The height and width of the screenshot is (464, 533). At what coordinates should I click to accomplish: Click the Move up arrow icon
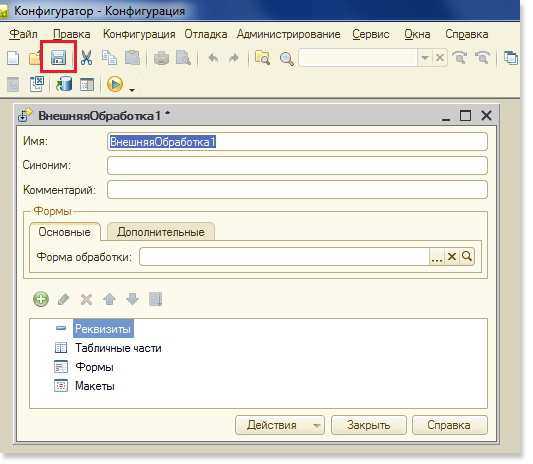tap(109, 299)
